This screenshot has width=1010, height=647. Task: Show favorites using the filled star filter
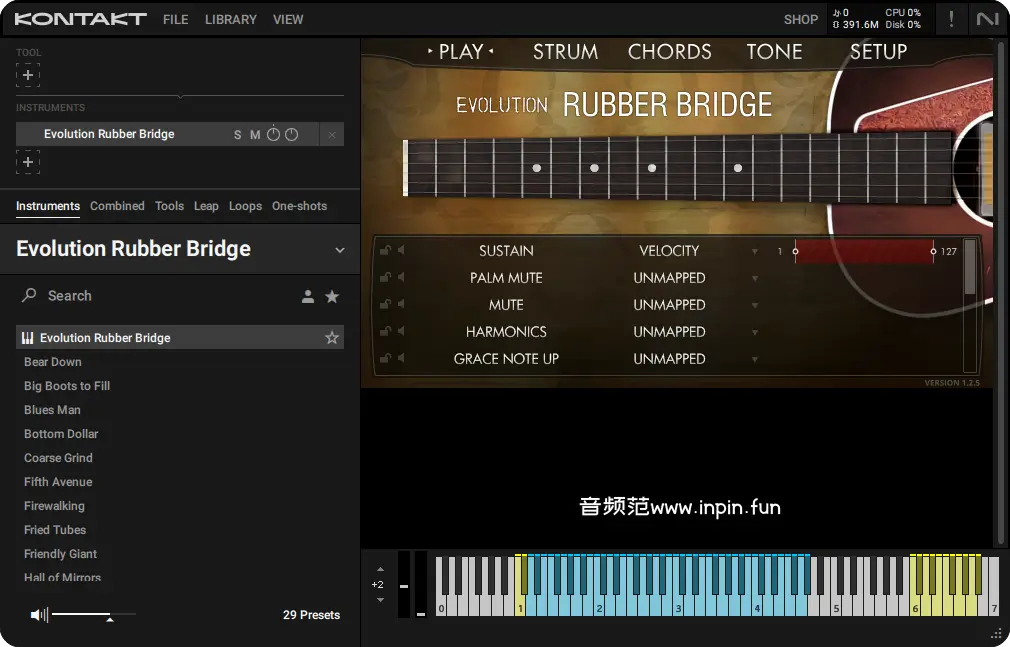[x=332, y=296]
